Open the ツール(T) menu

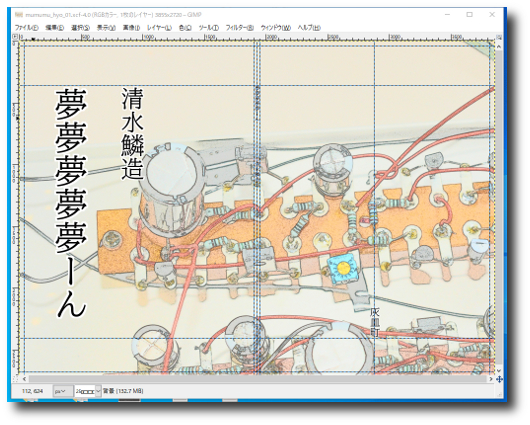click(209, 28)
